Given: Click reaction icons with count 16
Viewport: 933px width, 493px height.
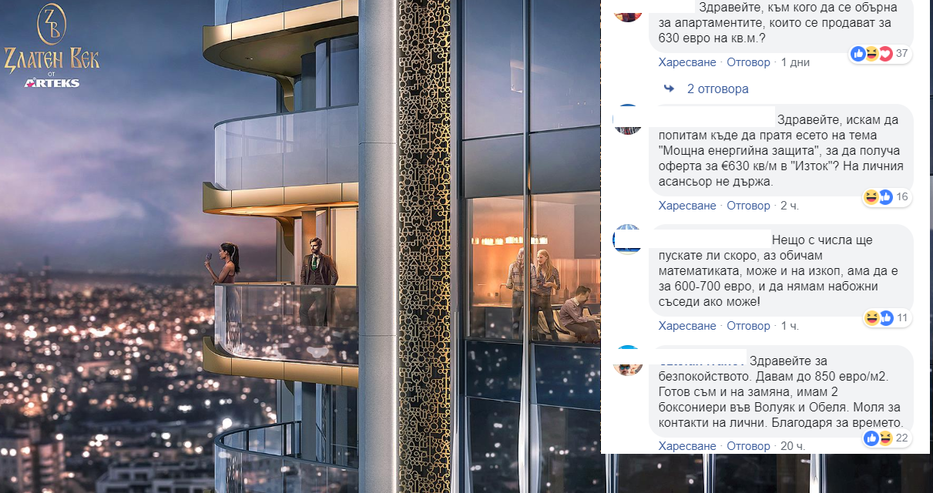Looking at the screenshot, I should pyautogui.click(x=887, y=197).
